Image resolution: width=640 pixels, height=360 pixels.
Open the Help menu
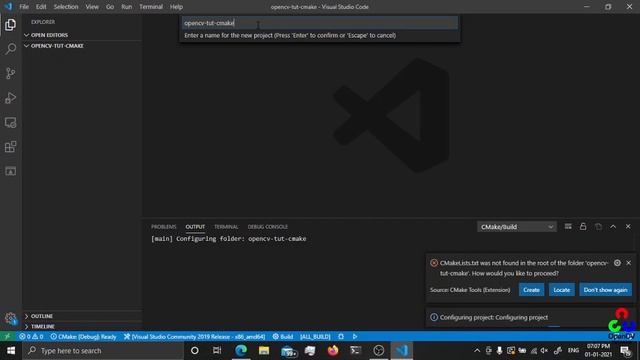[176, 7]
